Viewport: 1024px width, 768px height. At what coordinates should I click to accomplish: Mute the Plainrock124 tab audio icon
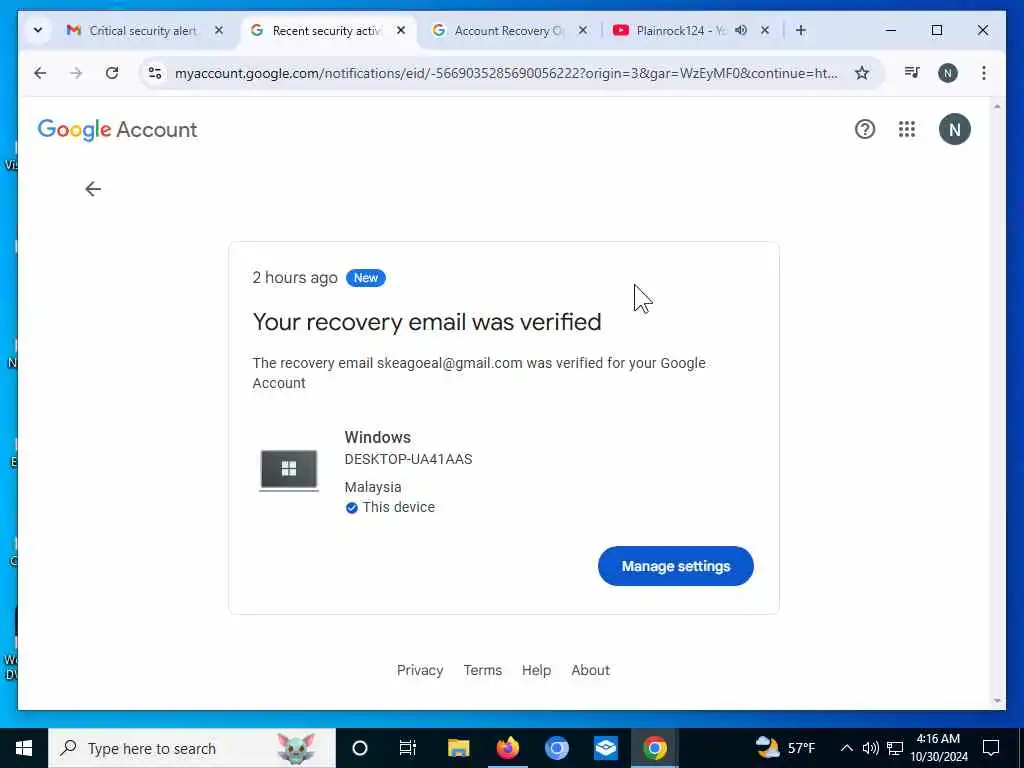[741, 30]
